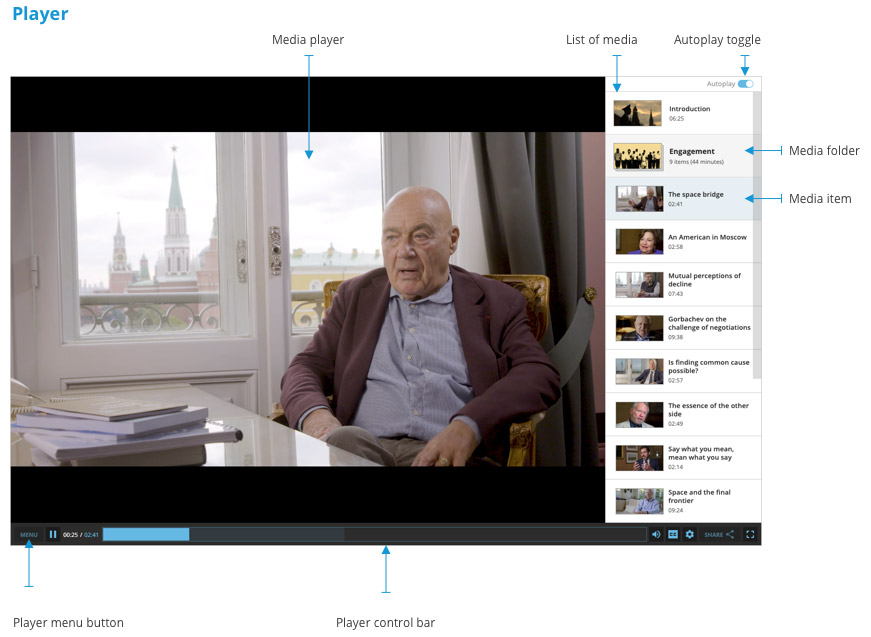The width and height of the screenshot is (871, 637).
Task: Play the Introduction media item
Action: pyautogui.click(x=680, y=113)
